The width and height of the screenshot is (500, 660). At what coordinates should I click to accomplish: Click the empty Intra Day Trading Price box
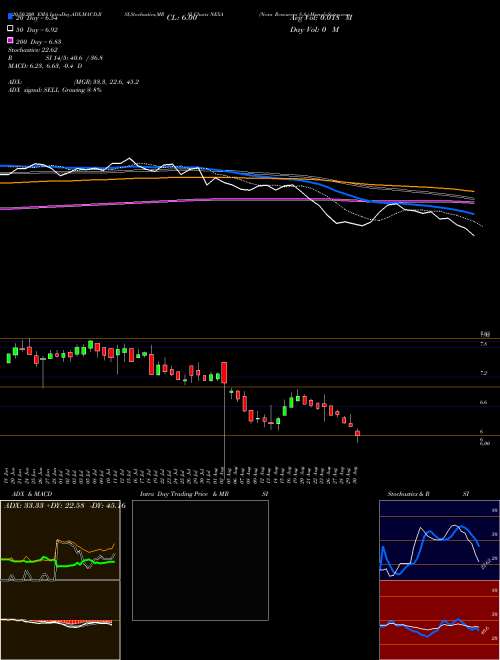(200, 560)
